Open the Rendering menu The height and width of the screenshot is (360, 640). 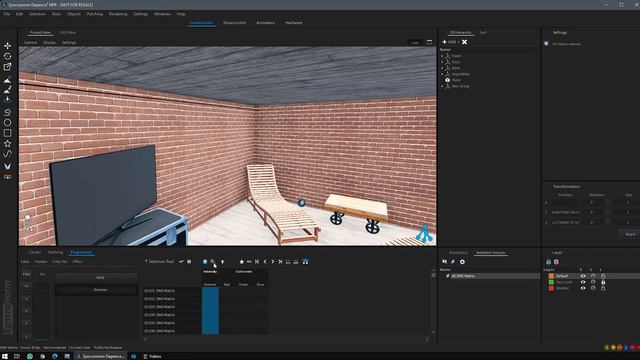coord(118,14)
